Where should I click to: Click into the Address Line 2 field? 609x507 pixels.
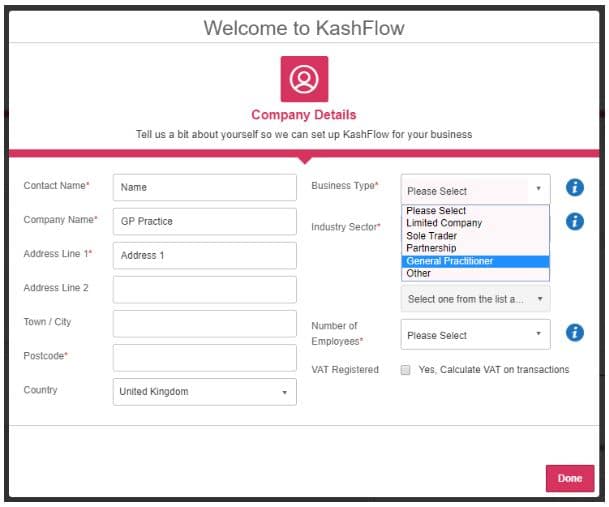[205, 289]
